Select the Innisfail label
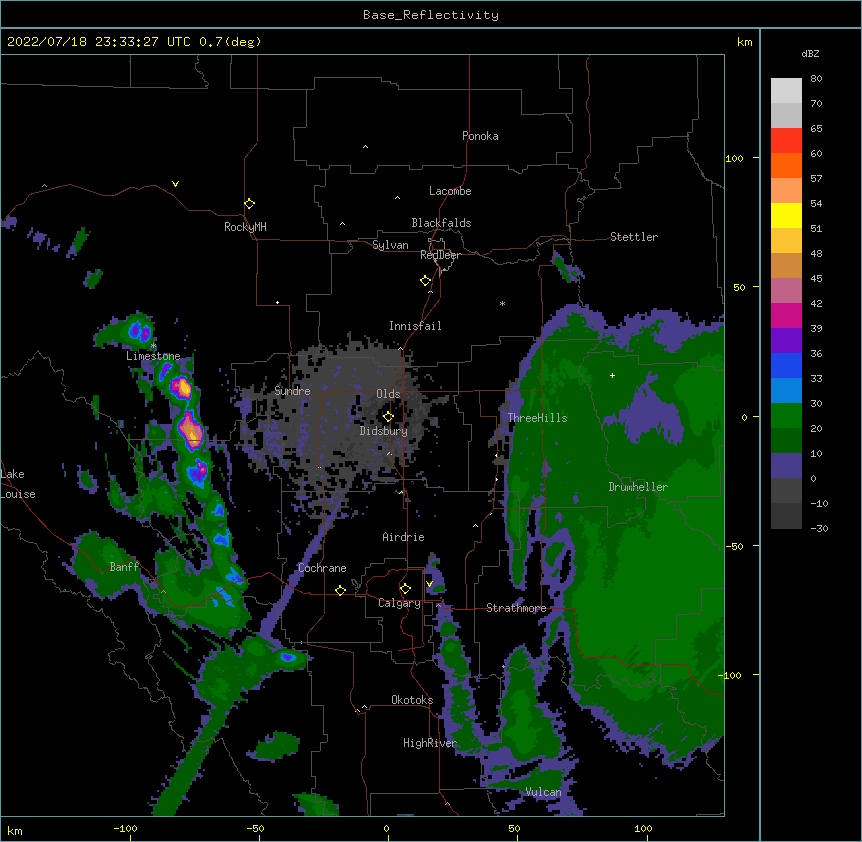Screen dimensions: 862x842 (415, 326)
